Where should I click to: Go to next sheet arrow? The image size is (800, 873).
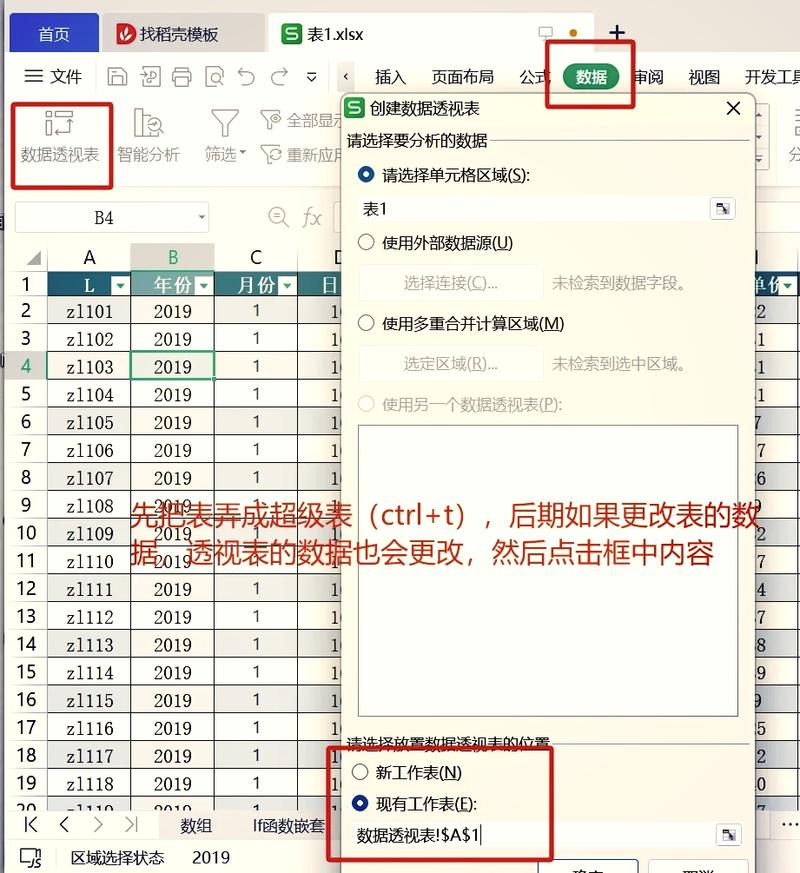98,825
